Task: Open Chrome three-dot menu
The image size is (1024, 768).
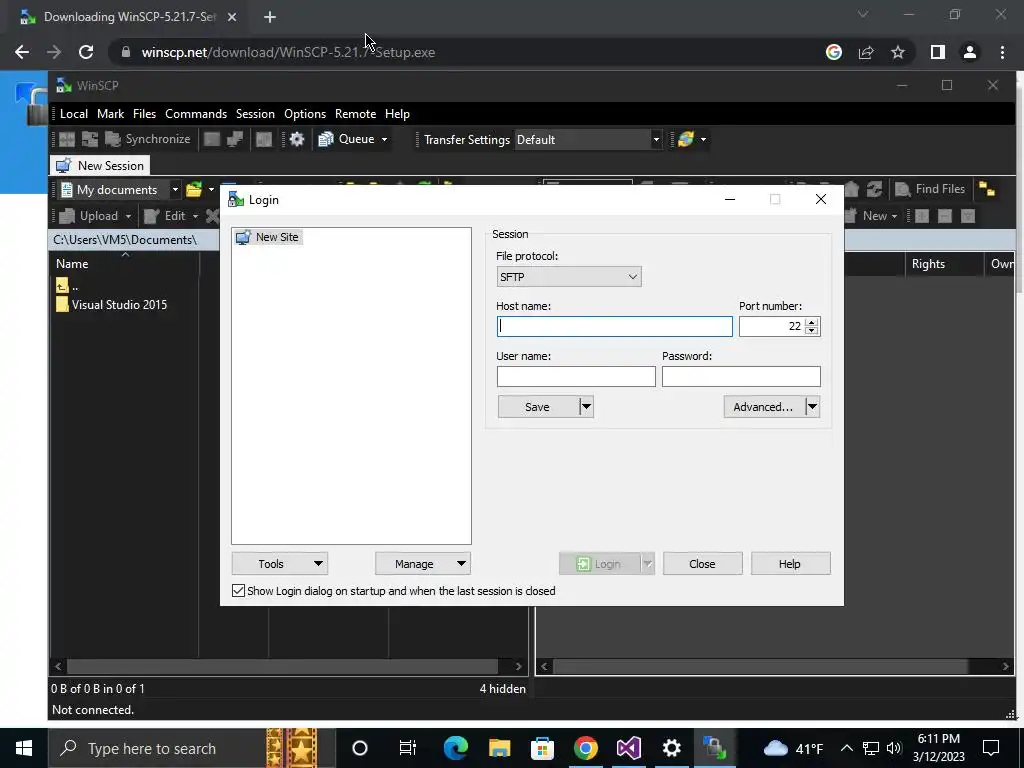Action: pos(1002,52)
